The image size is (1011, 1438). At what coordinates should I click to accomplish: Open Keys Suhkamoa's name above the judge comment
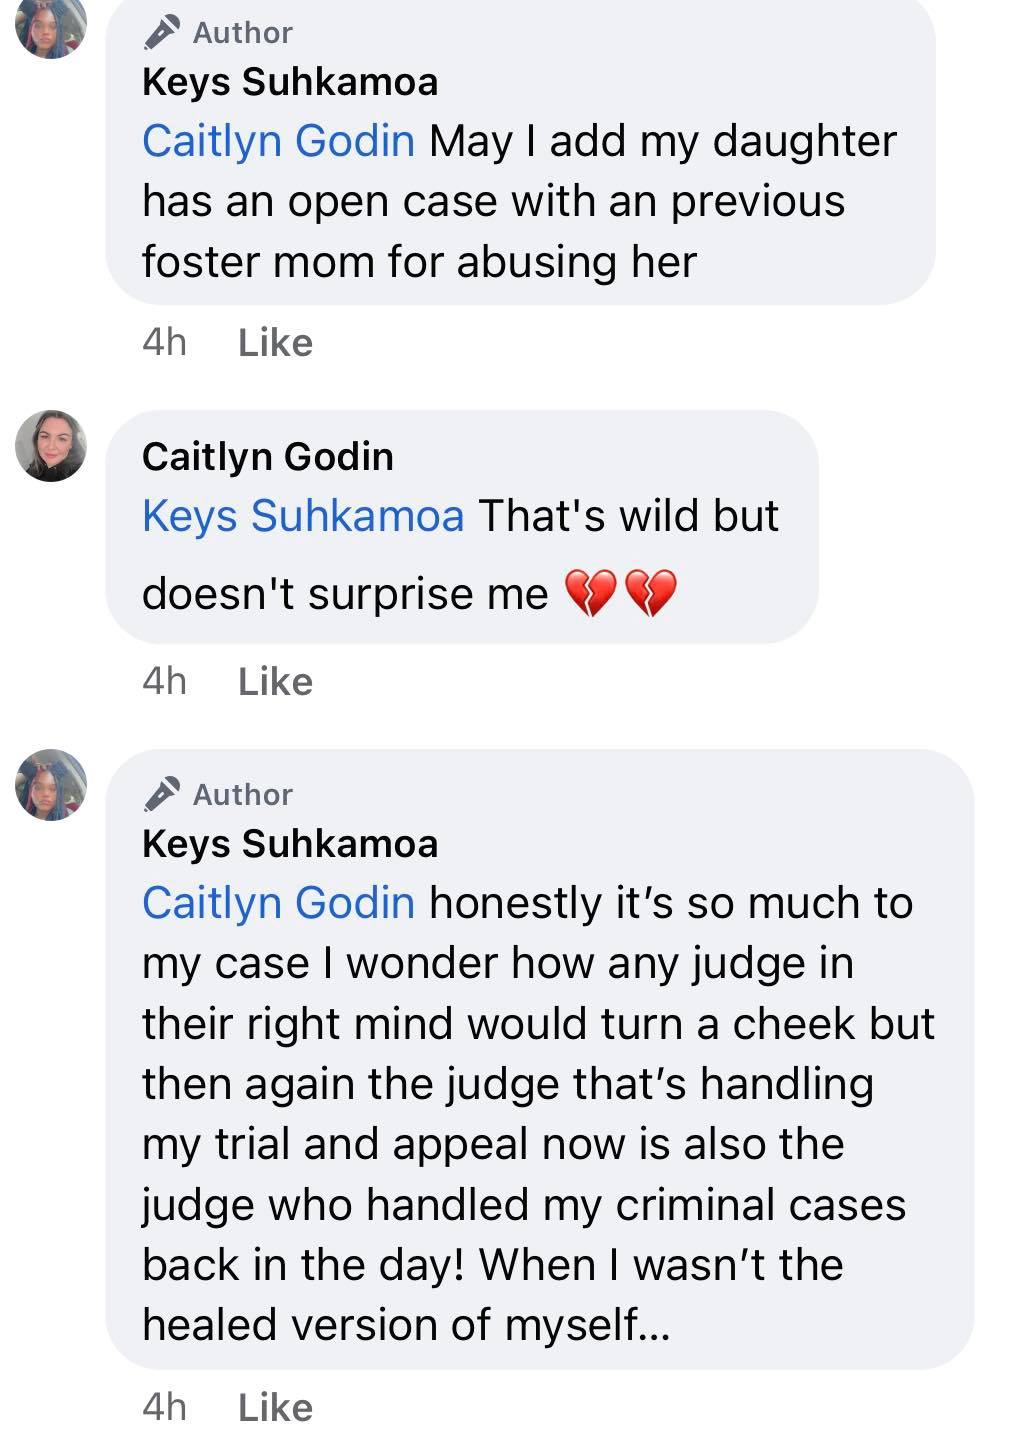(290, 844)
